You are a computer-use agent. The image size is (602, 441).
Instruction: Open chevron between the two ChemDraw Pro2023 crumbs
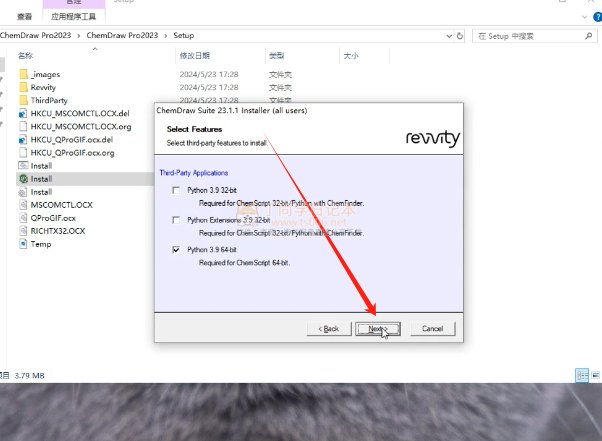point(79,36)
